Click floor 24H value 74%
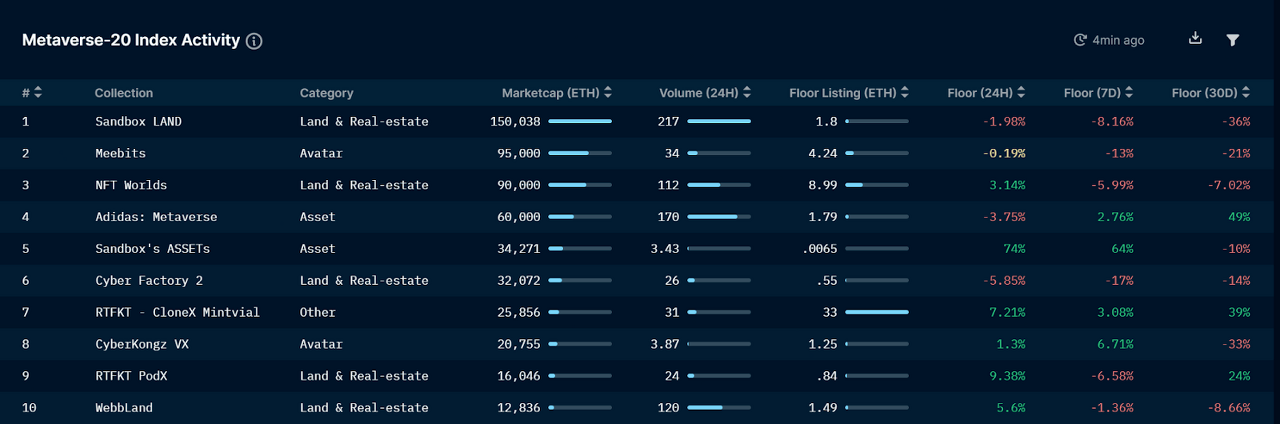This screenshot has height=424, width=1280. (x=1015, y=249)
